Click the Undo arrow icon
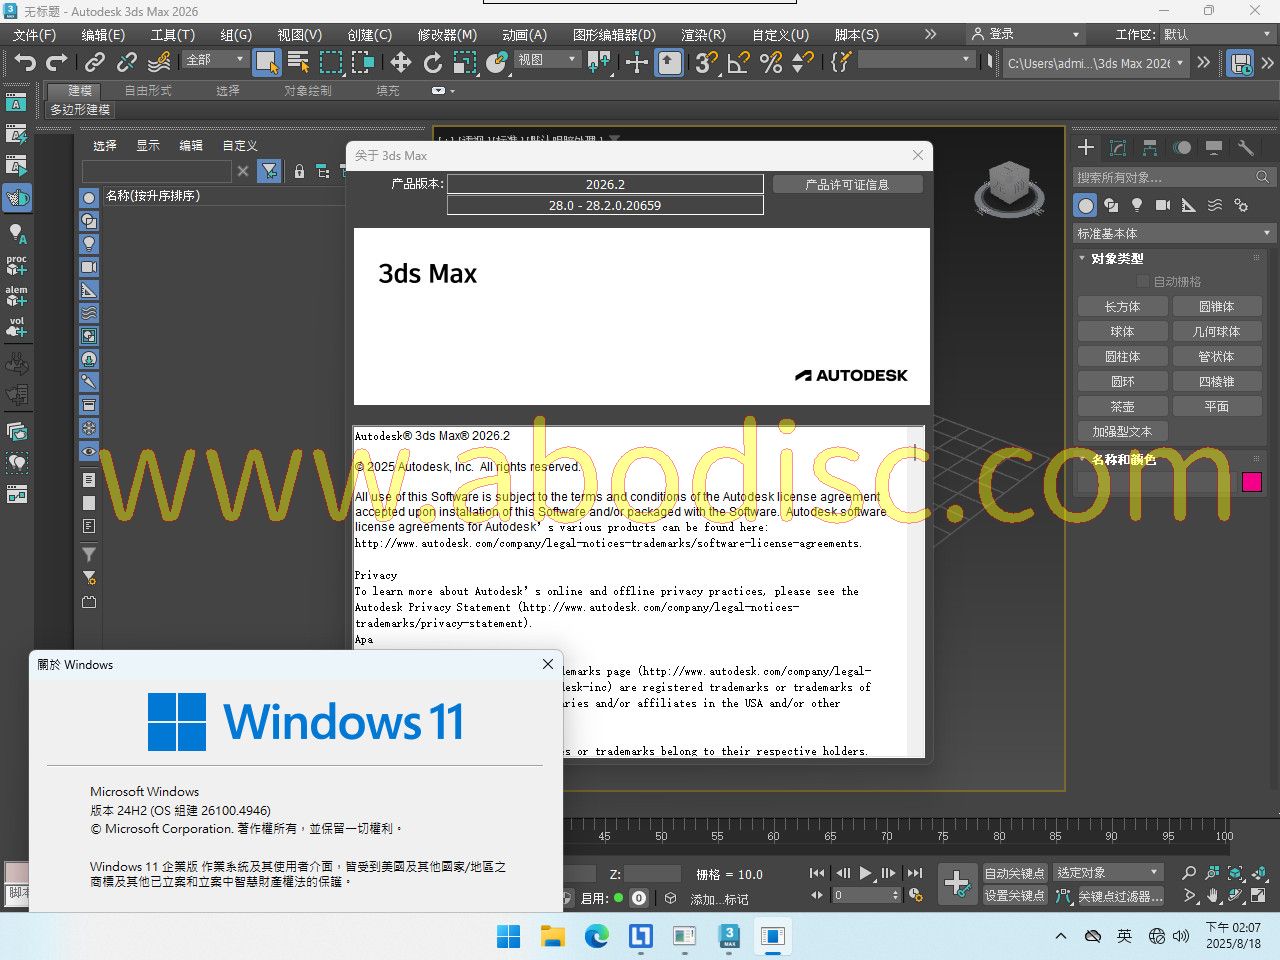Screen dimensions: 1280x960 25,63
